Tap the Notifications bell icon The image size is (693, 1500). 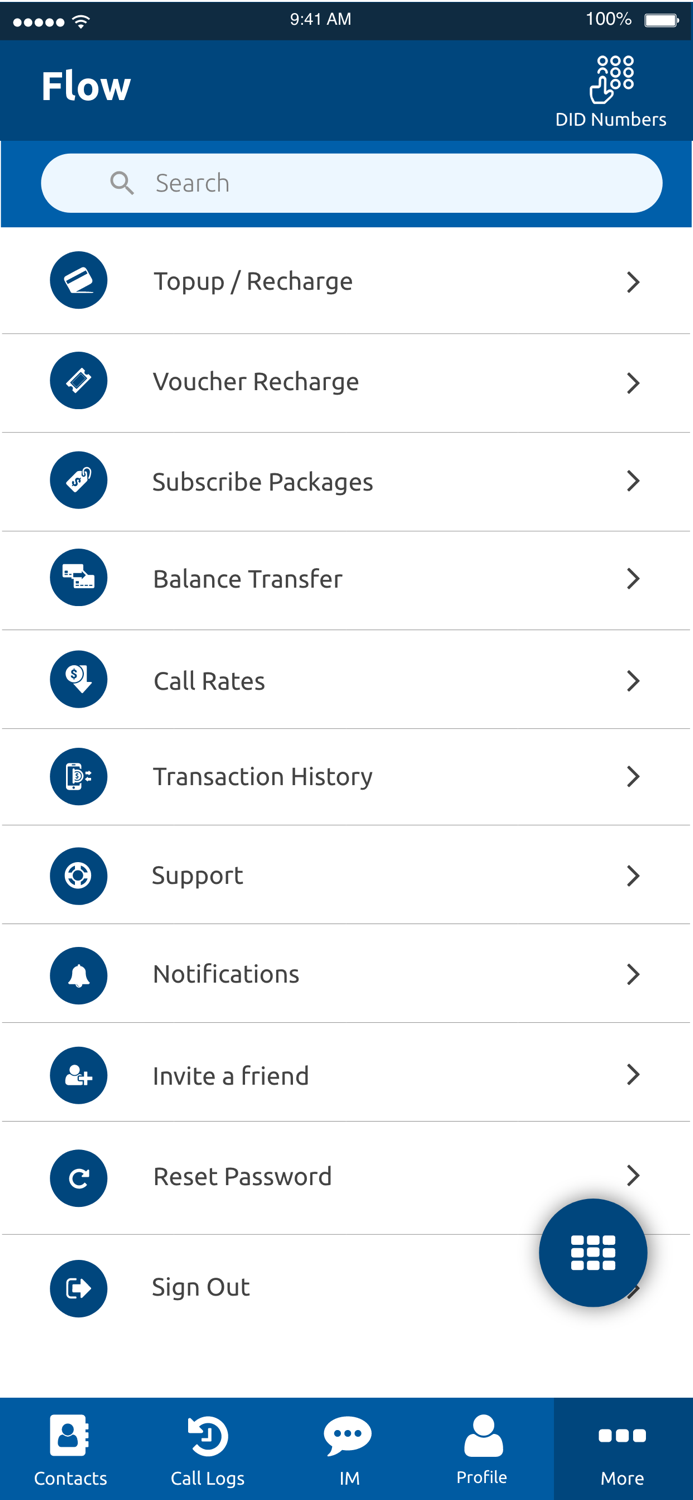pyautogui.click(x=78, y=974)
